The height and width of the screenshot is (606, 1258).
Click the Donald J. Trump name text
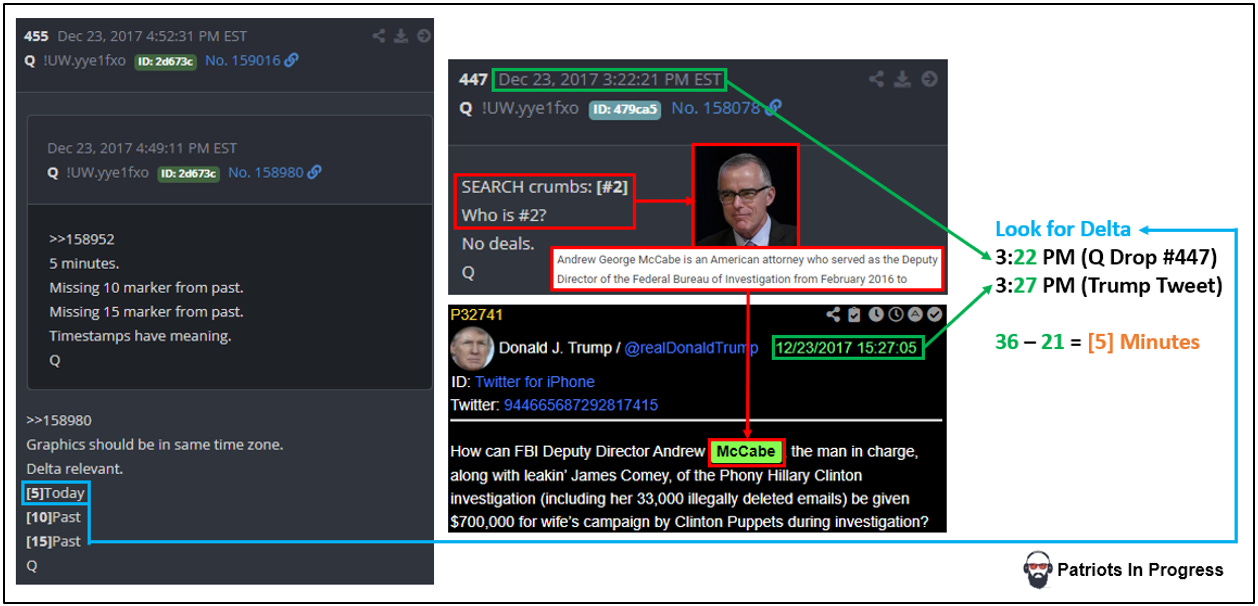(x=557, y=348)
